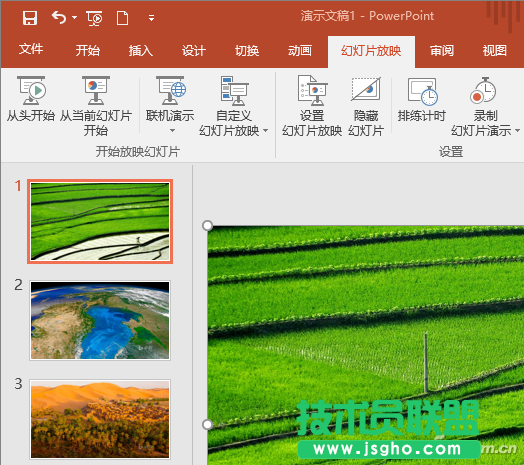The height and width of the screenshot is (465, 524).
Task: Click the Undo arrow icon
Action: click(x=59, y=17)
